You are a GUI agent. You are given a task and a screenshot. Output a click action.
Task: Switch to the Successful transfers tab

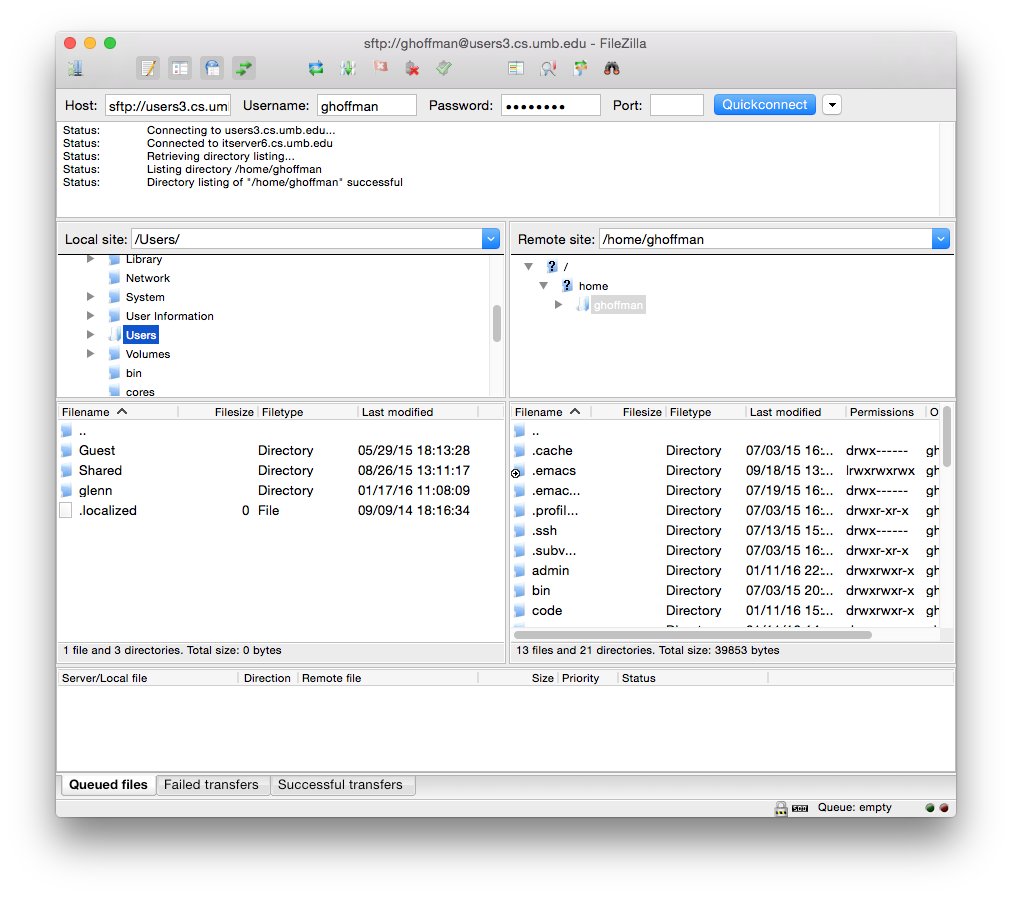[x=340, y=785]
